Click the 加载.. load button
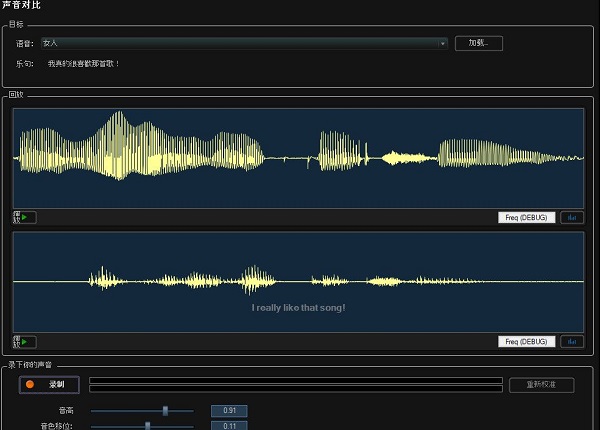This screenshot has width=600, height=430. (x=478, y=43)
